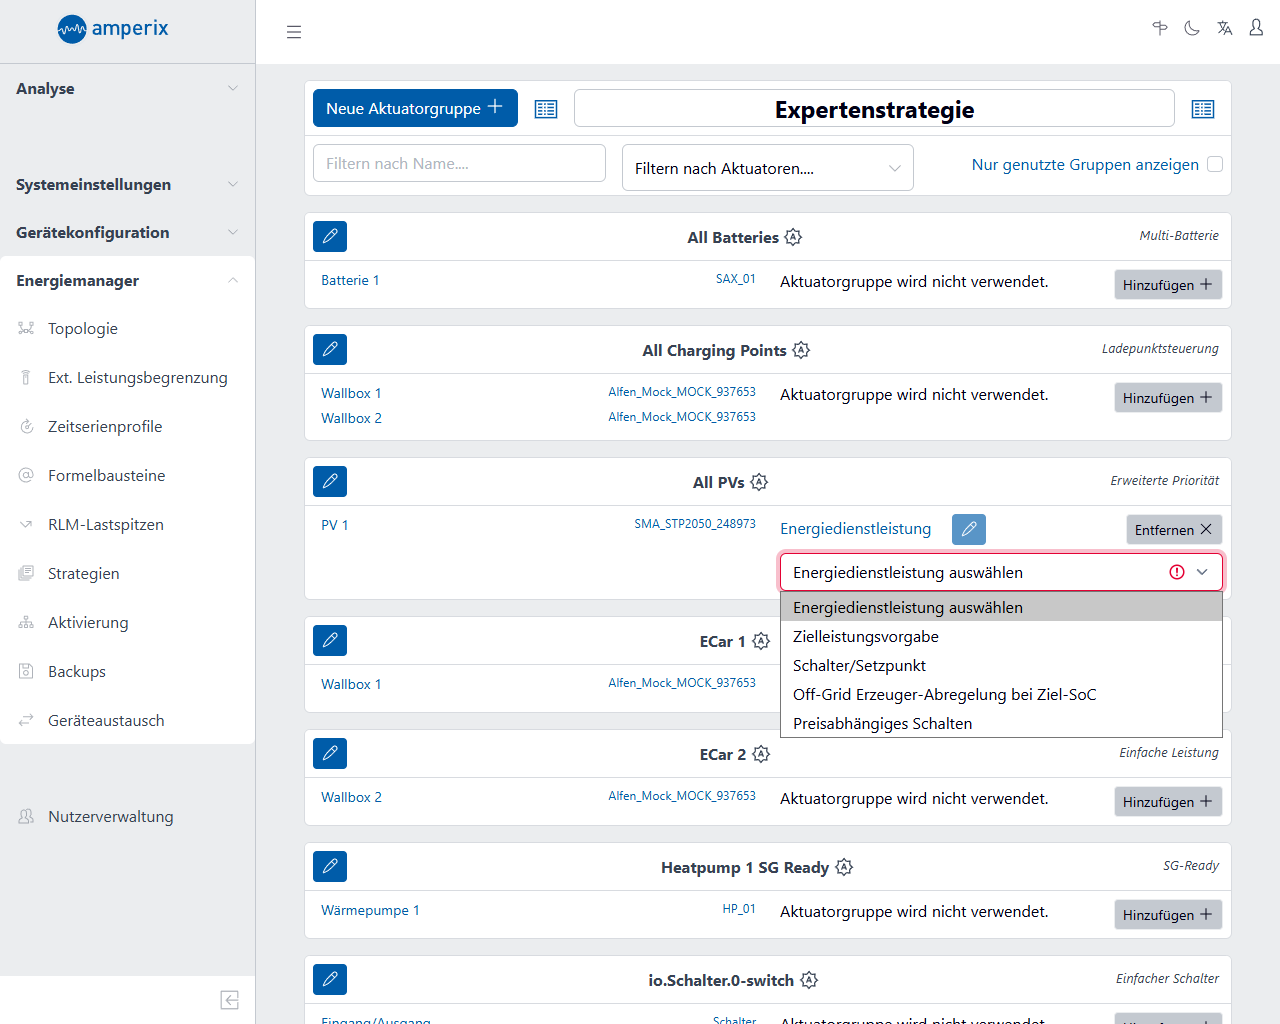Click Entfernen button for All PVs
Image resolution: width=1280 pixels, height=1024 pixels.
click(1173, 529)
